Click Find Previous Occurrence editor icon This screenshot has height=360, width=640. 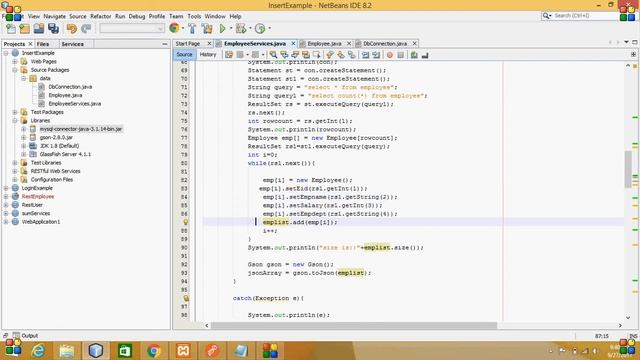[284, 55]
